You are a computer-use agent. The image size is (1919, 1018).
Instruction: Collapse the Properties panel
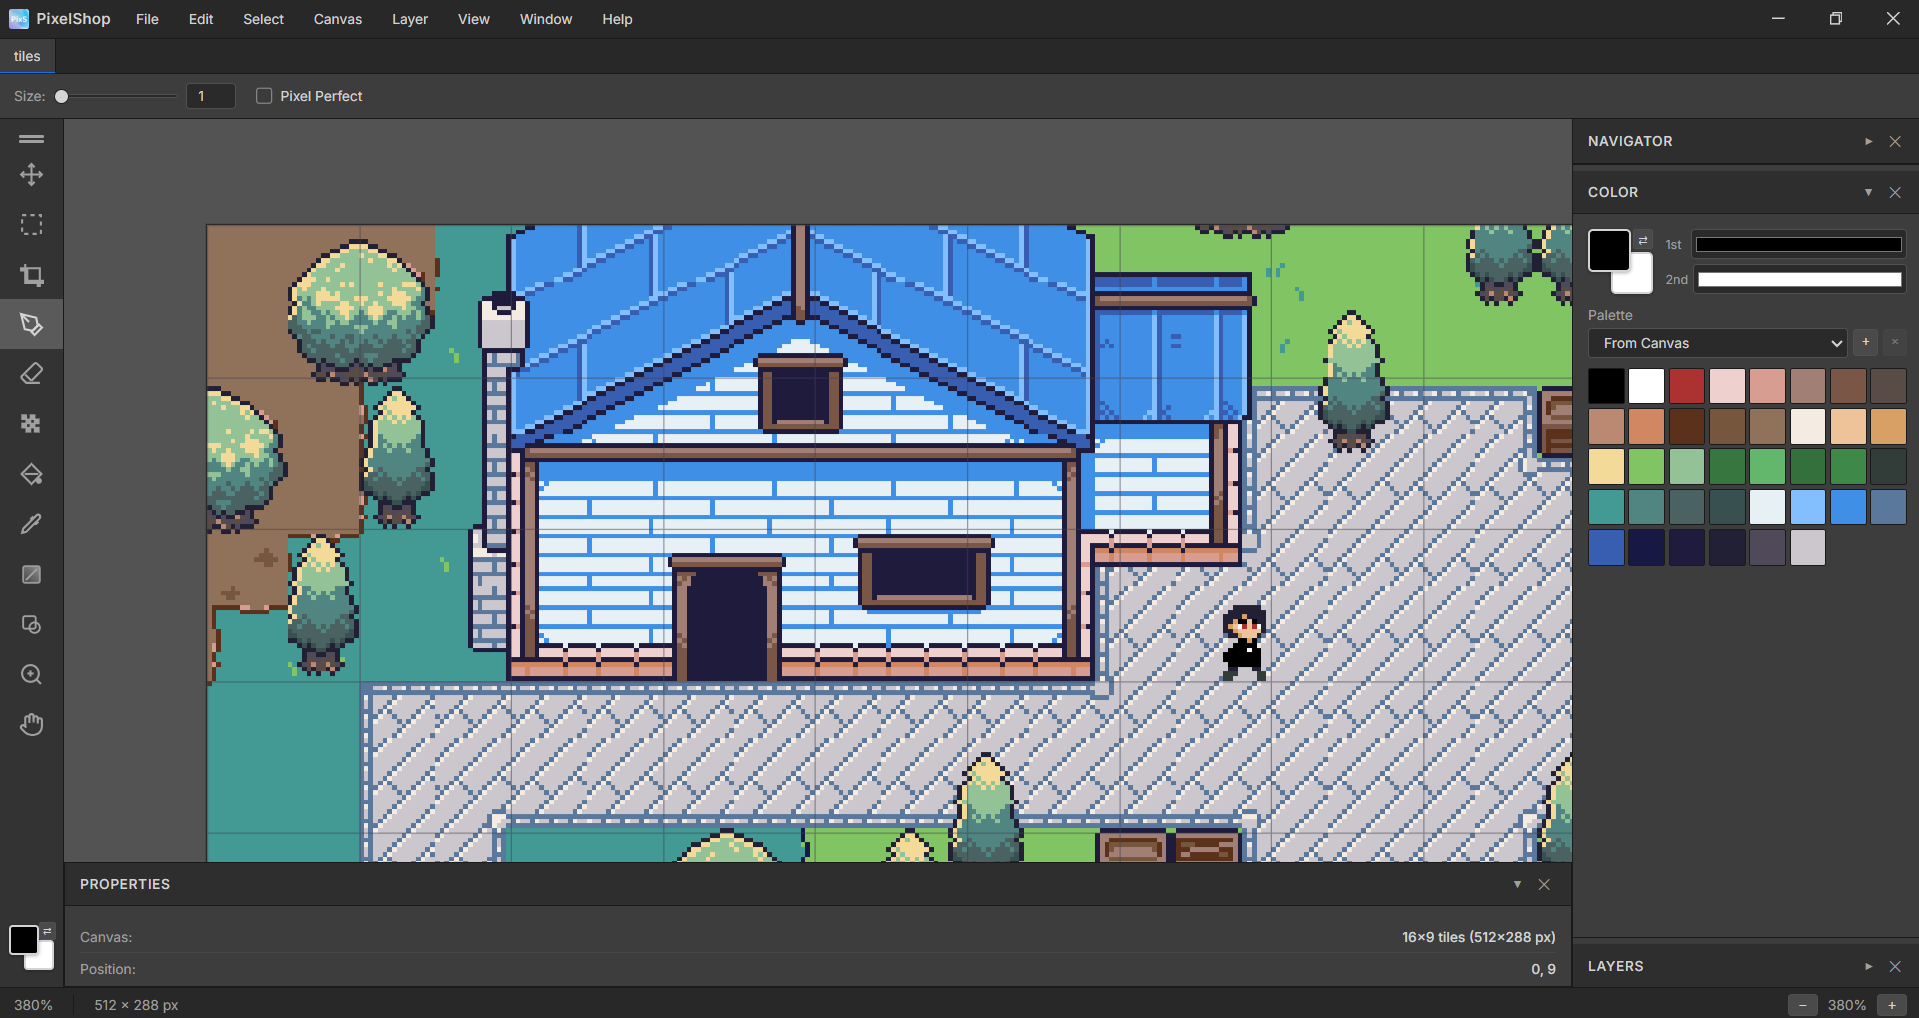[1517, 884]
